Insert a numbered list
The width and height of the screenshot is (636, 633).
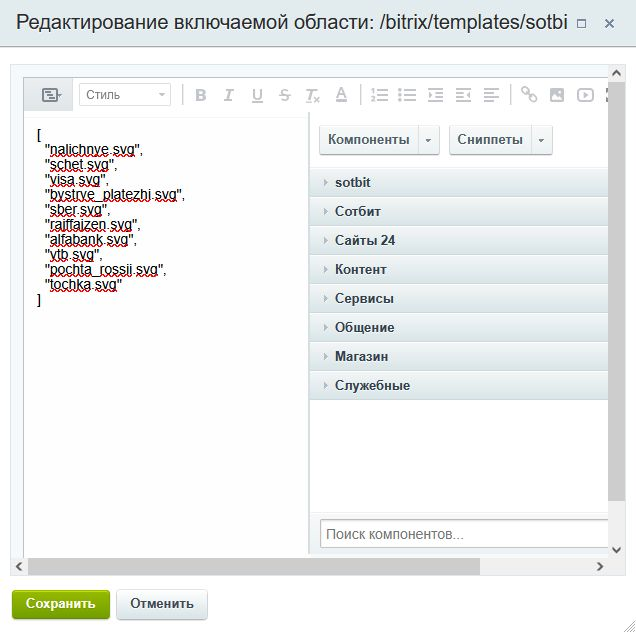pos(379,95)
